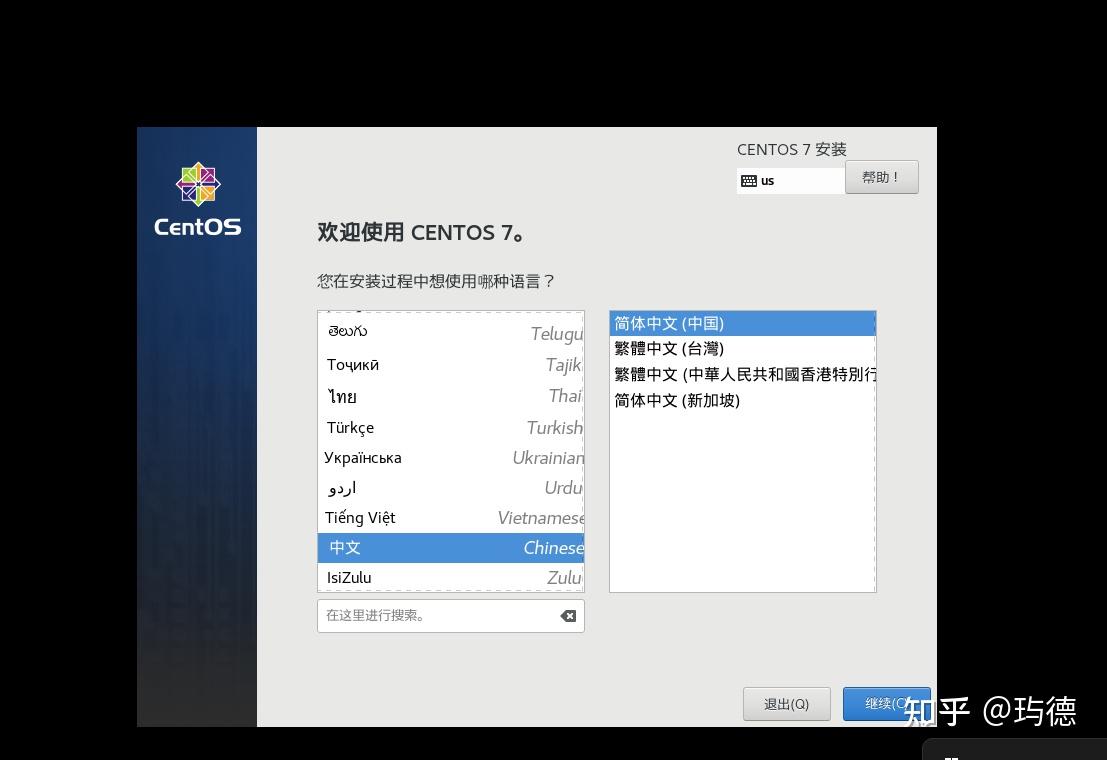This screenshot has height=760, width=1107.
Task: Click the CentOS logo in the sidebar
Action: tap(197, 196)
